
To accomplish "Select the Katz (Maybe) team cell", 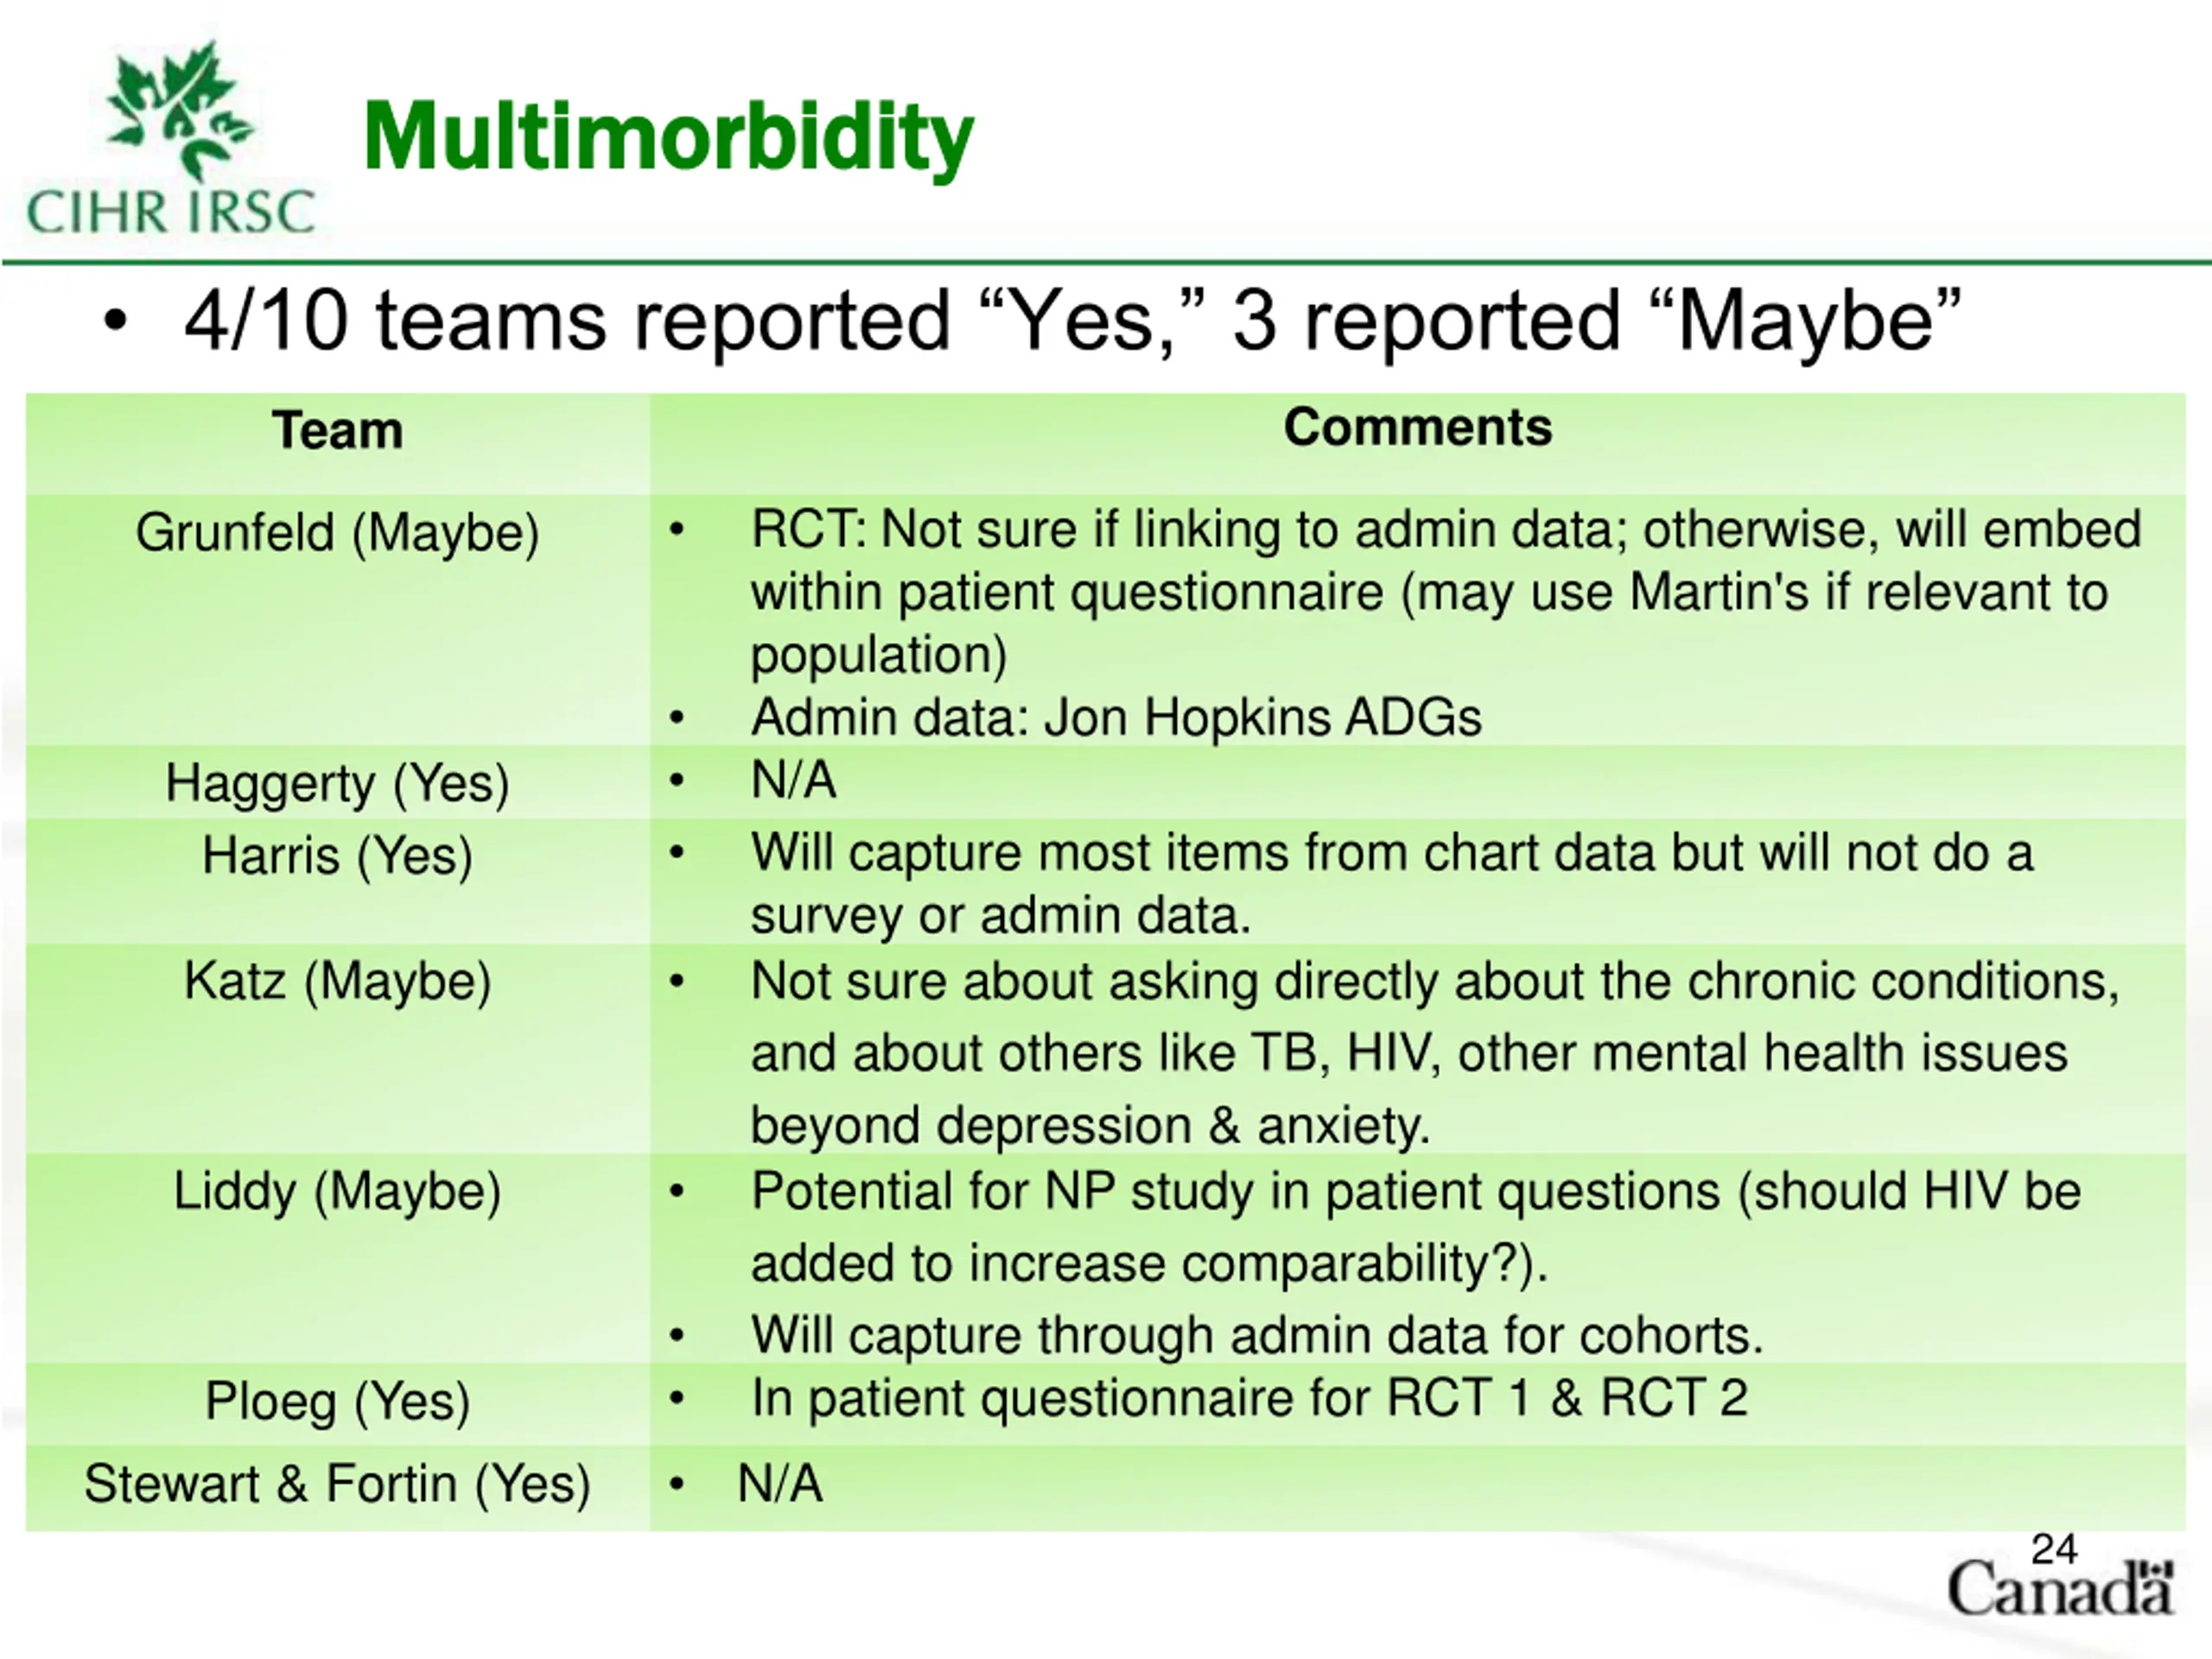I will click(x=338, y=981).
